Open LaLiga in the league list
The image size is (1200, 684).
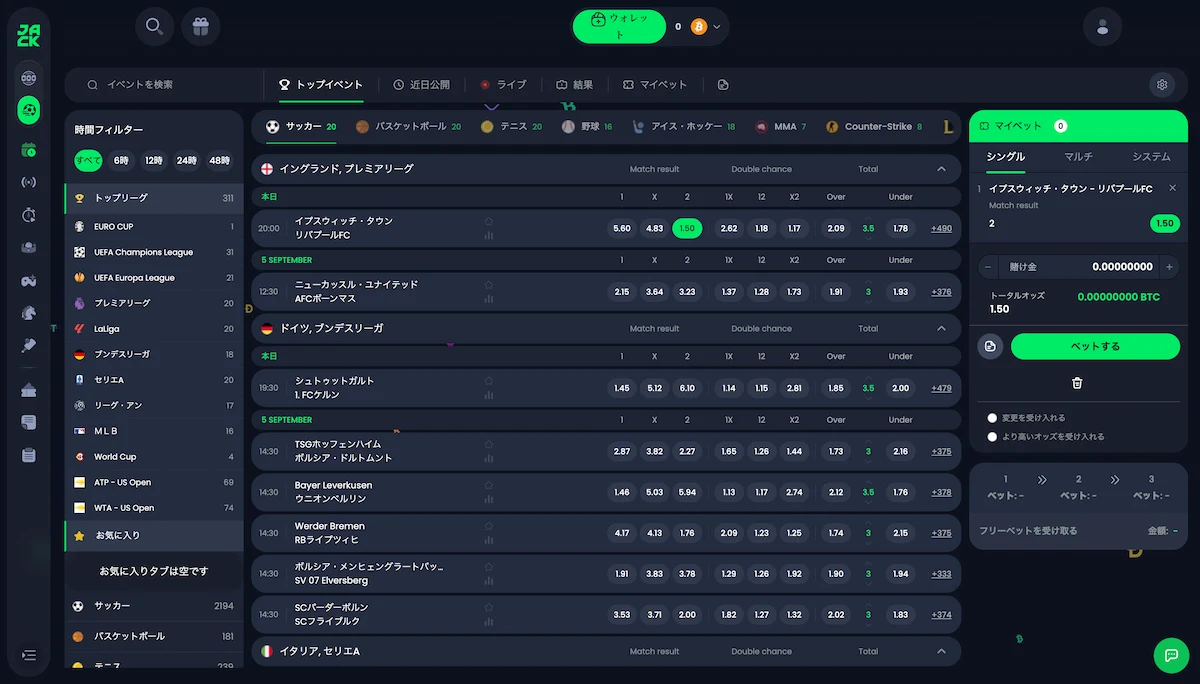(154, 329)
